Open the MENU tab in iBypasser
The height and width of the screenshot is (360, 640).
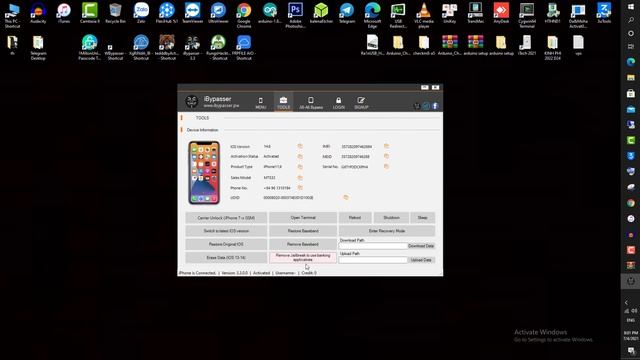[260, 103]
